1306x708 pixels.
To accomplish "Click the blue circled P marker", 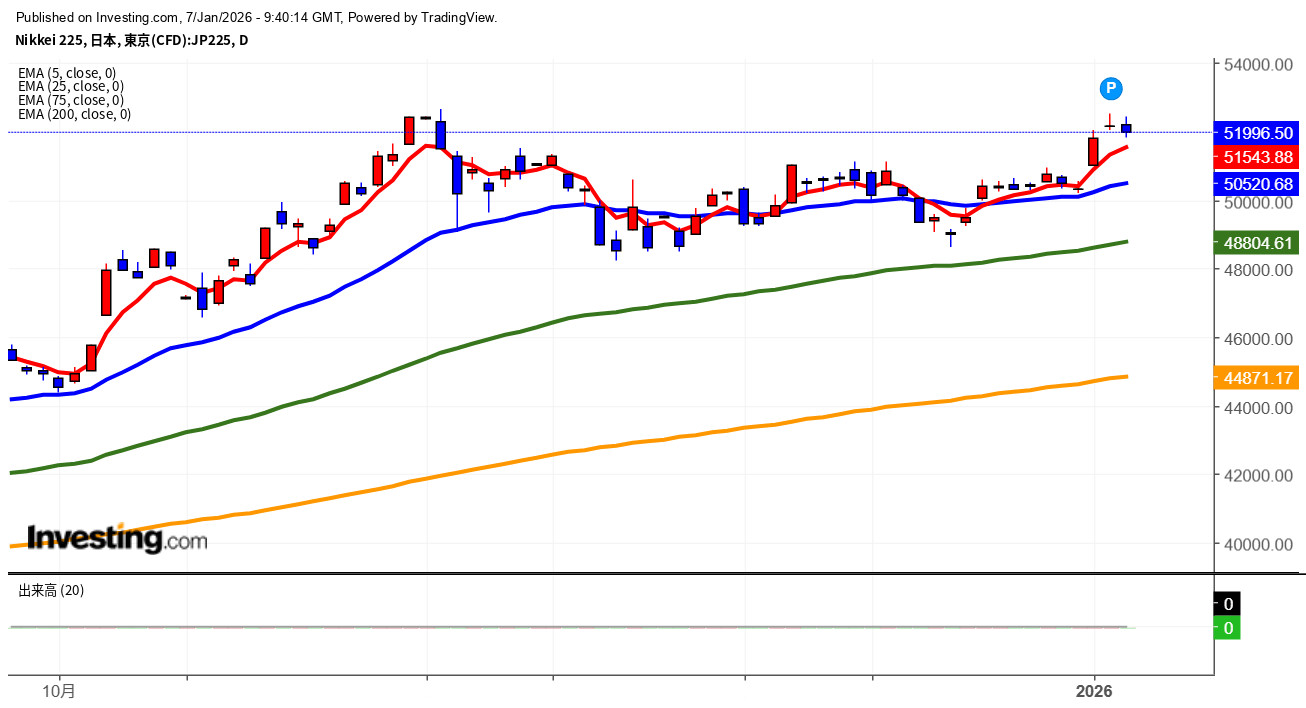I will 1110,88.
